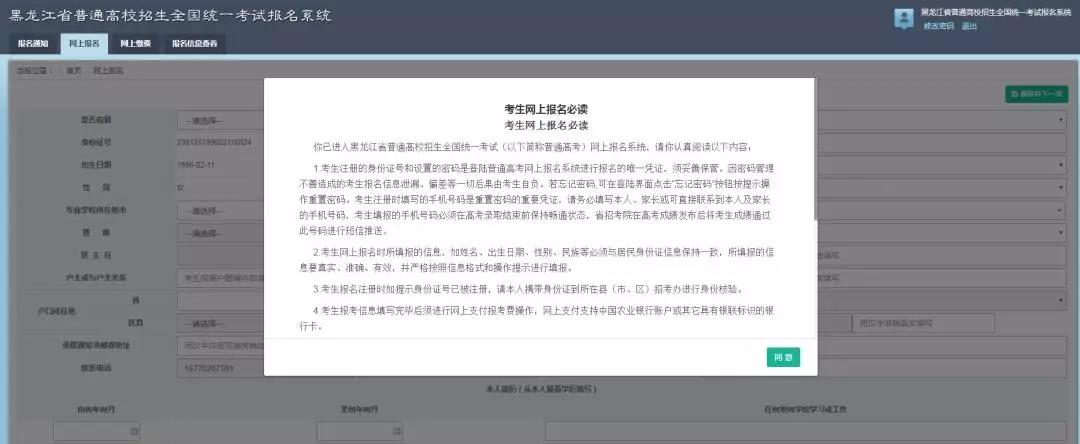
Task: Select the 网上报名 tab
Action: [x=84, y=43]
